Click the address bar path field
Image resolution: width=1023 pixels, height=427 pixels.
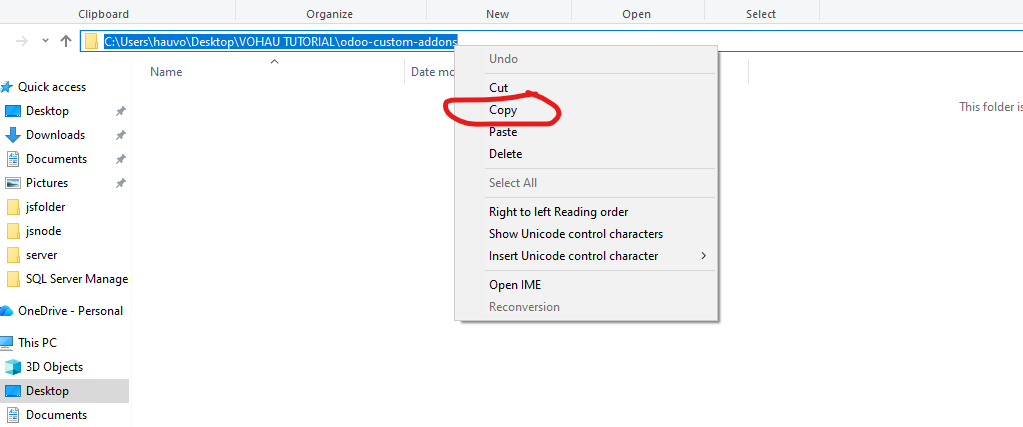[x=280, y=41]
